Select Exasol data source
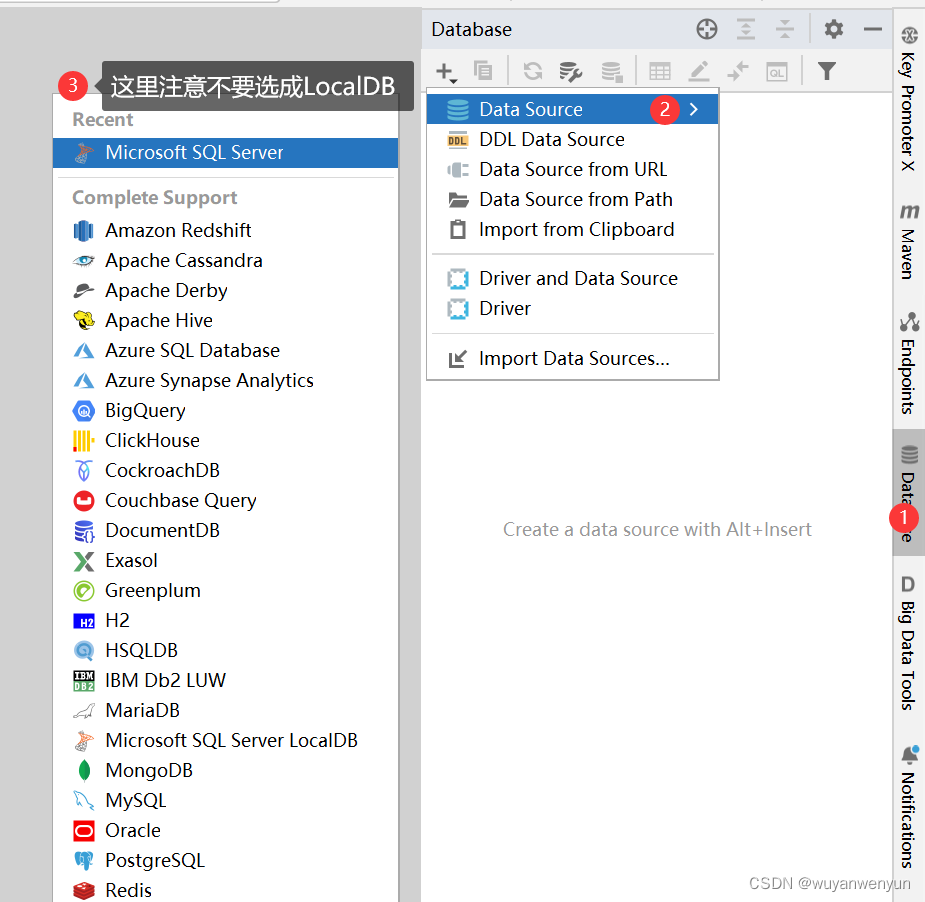Viewport: 925px width, 902px height. click(x=225, y=561)
